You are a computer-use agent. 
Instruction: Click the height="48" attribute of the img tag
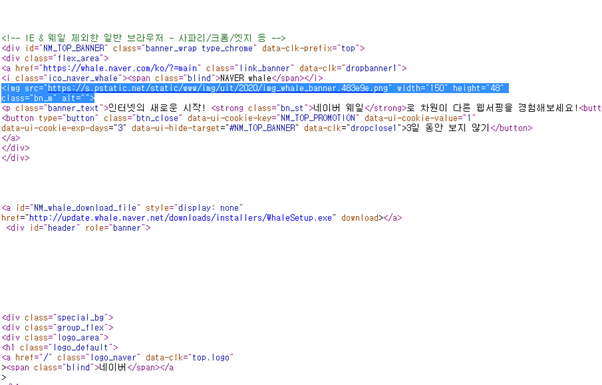tap(478, 88)
